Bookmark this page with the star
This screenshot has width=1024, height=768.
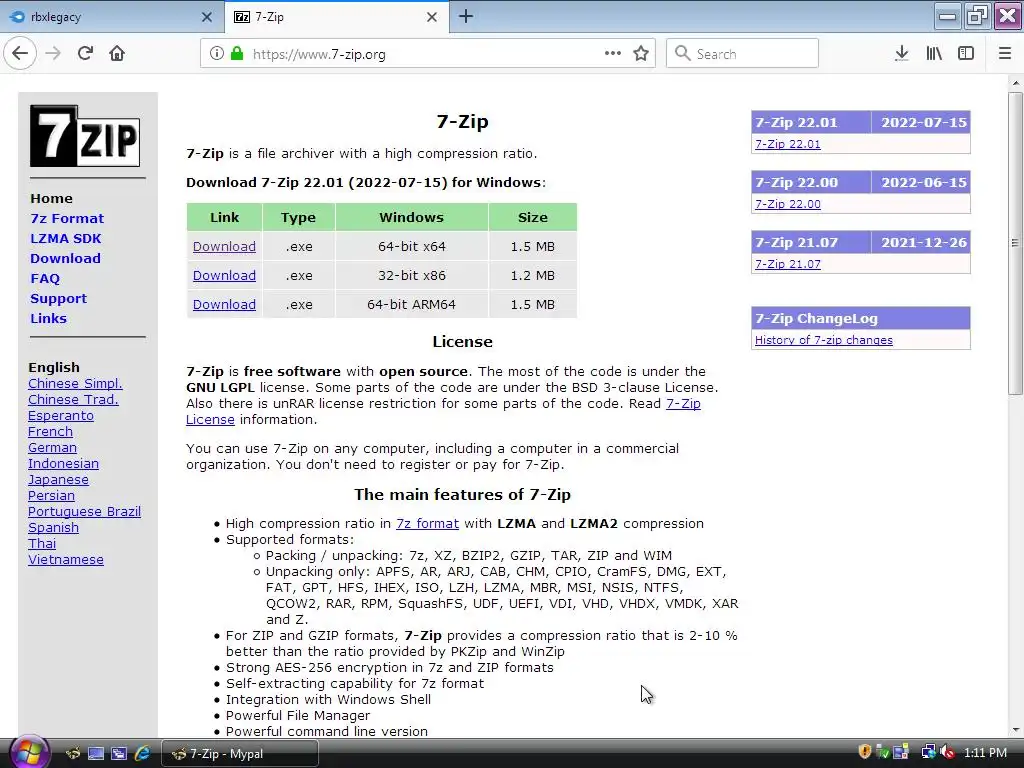pos(641,54)
